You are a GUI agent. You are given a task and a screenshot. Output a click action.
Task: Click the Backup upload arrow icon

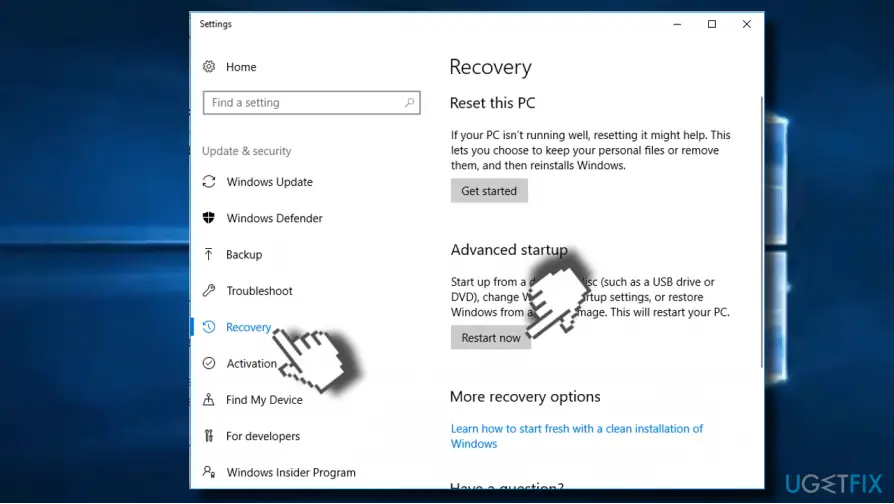(x=209, y=254)
